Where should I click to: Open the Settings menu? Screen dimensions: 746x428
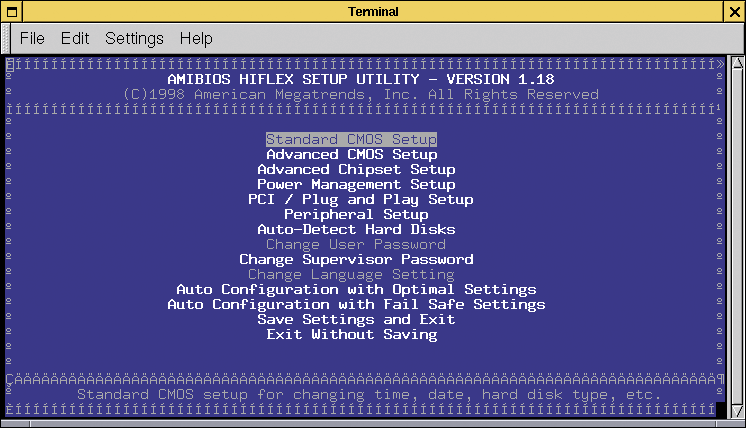[x=134, y=39]
